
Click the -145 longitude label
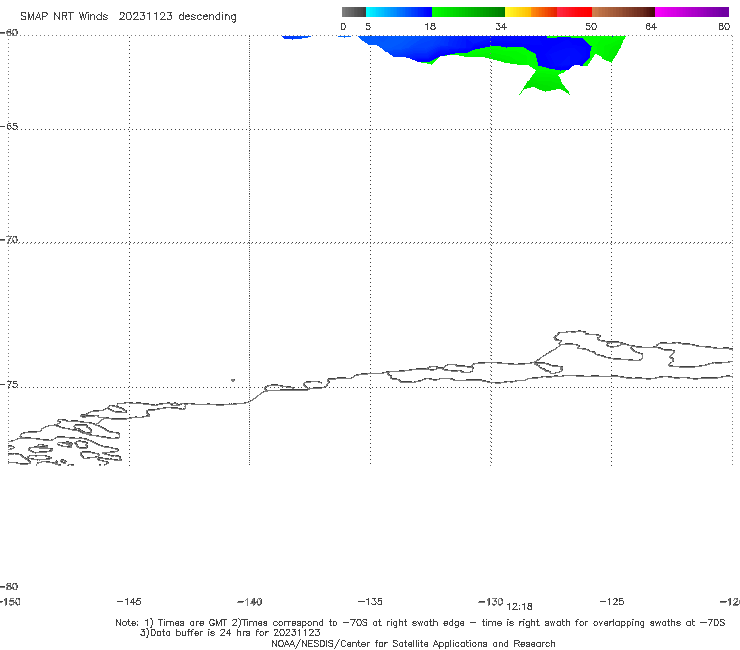pyautogui.click(x=128, y=601)
